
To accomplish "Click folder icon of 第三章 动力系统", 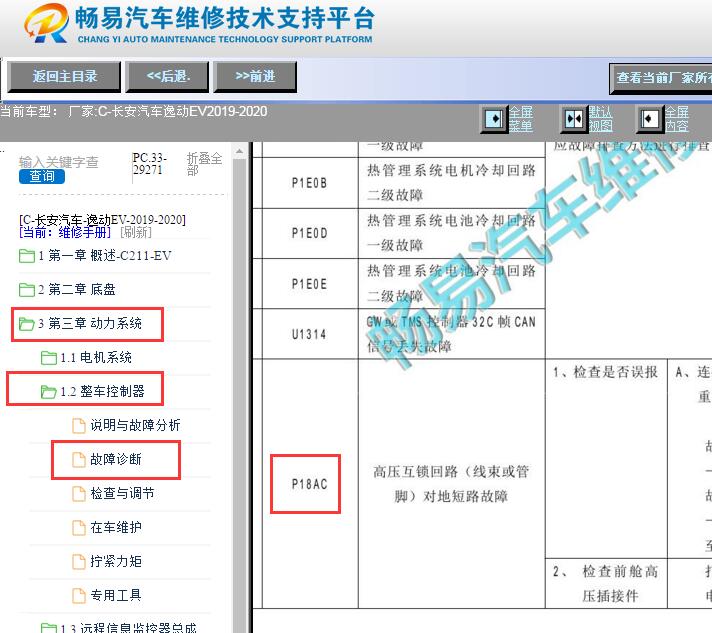I will pyautogui.click(x=27, y=324).
